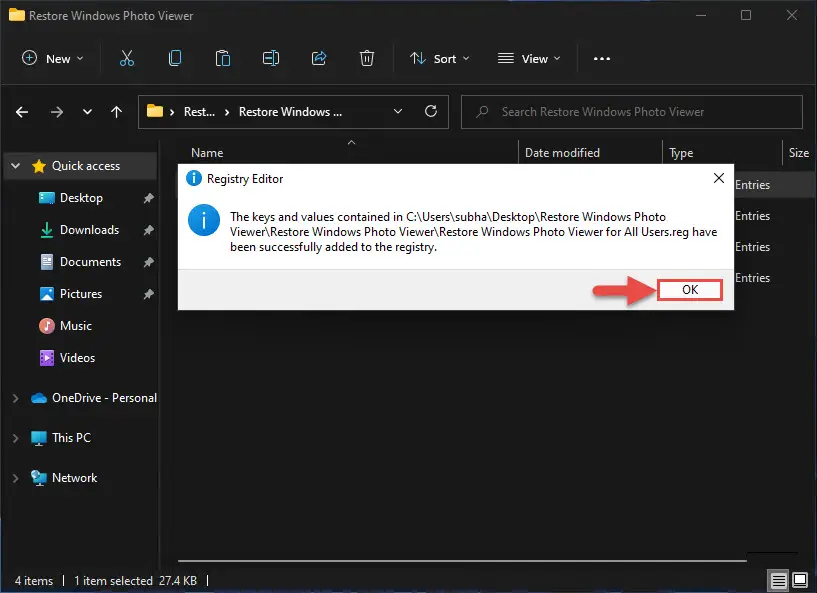Open the New dropdown menu
This screenshot has width=817, height=593.
52,58
